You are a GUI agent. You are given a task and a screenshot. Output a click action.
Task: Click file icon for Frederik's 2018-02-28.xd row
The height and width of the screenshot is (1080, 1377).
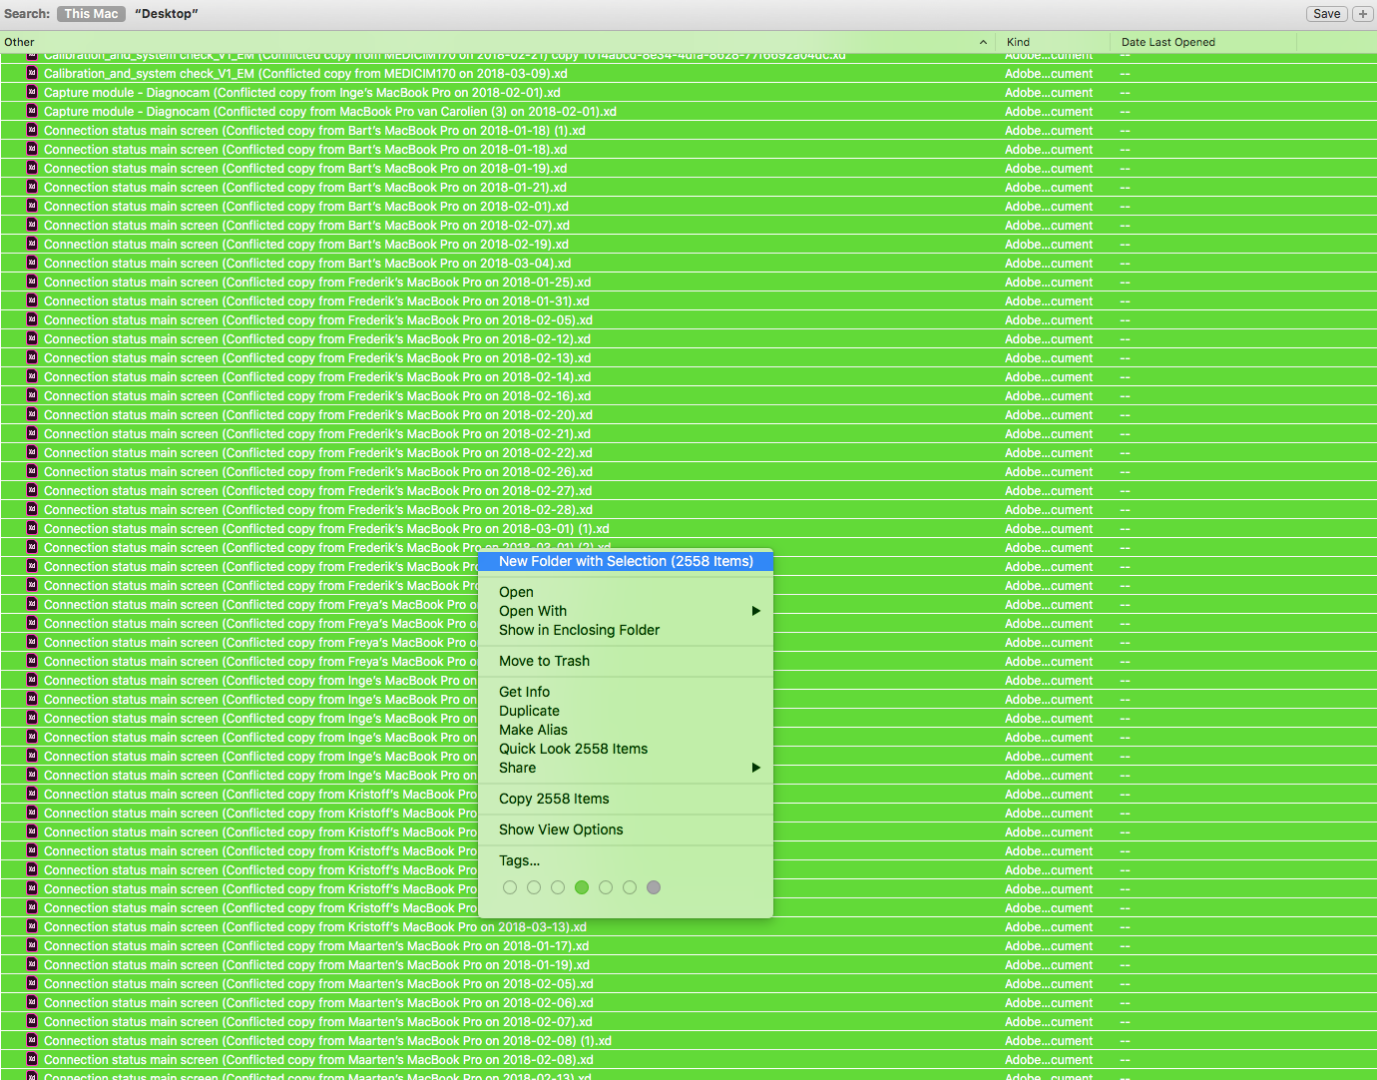32,510
